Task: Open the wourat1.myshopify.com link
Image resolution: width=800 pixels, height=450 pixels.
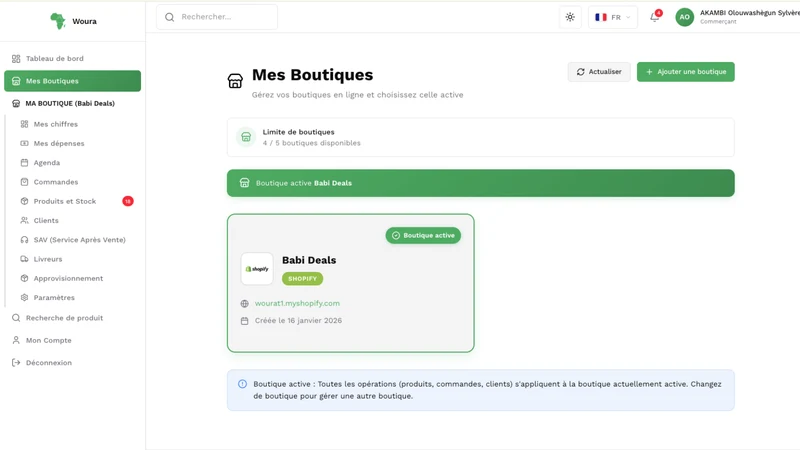Action: click(x=297, y=303)
